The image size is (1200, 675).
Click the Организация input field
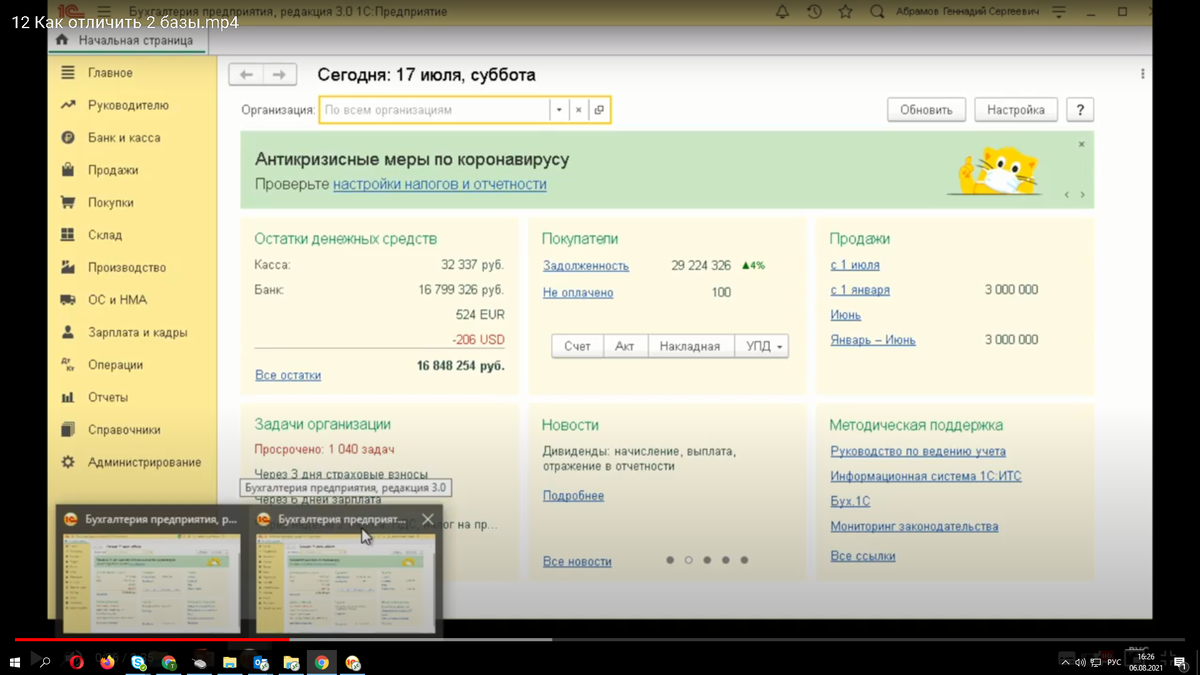coord(434,110)
